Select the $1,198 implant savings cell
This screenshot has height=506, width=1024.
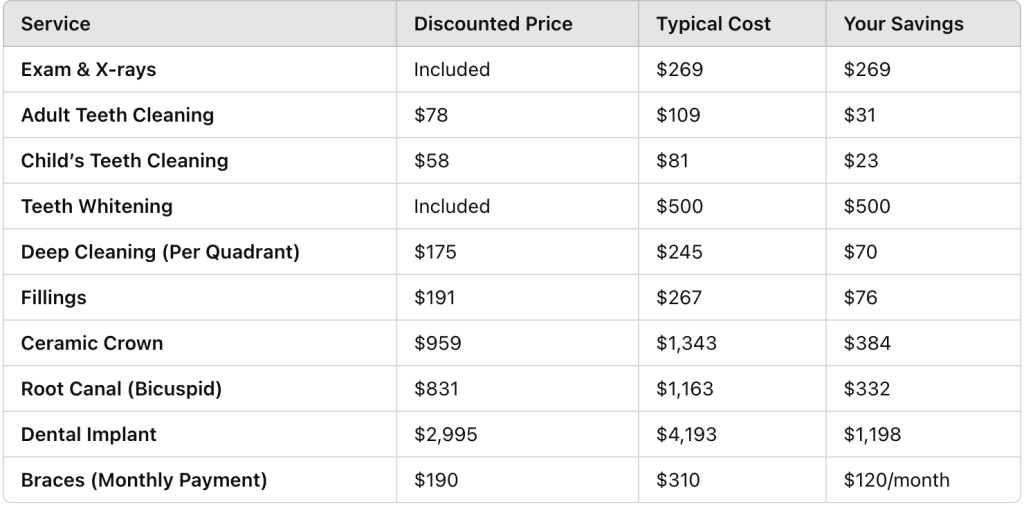pos(872,435)
